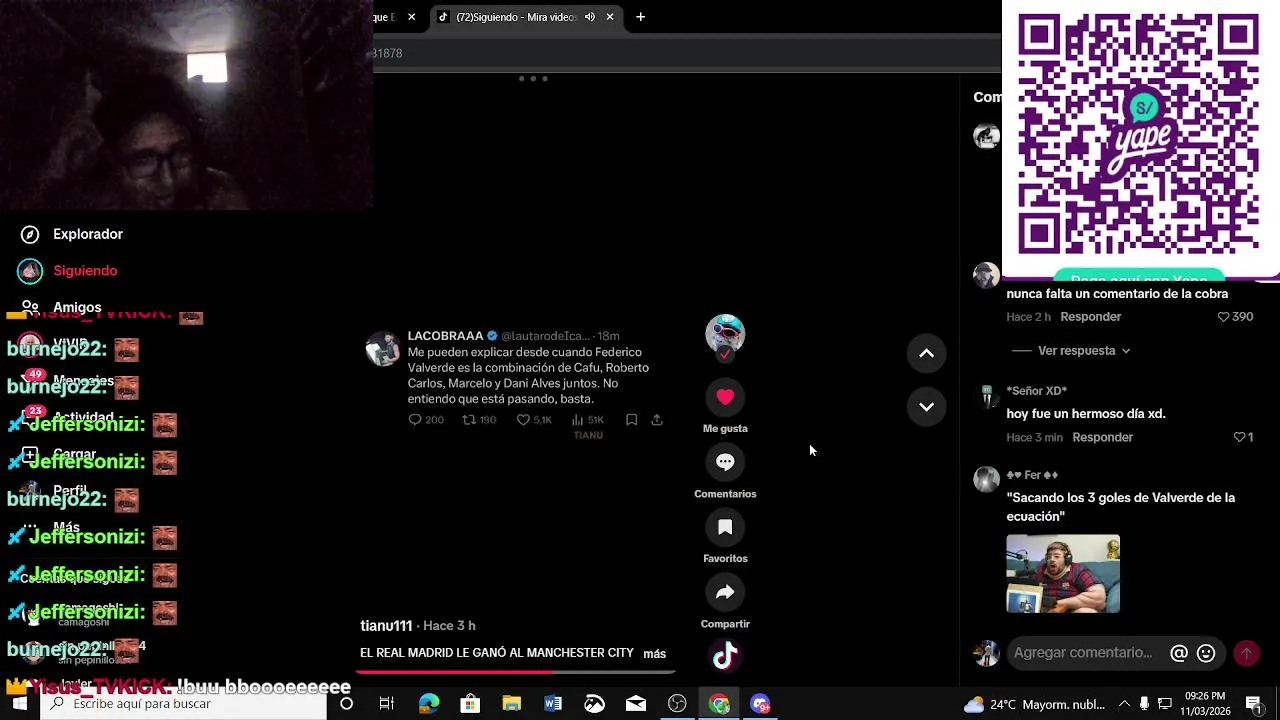Click 'Me gusta' label under heart
Viewport: 1280px width, 720px height.
pos(725,428)
